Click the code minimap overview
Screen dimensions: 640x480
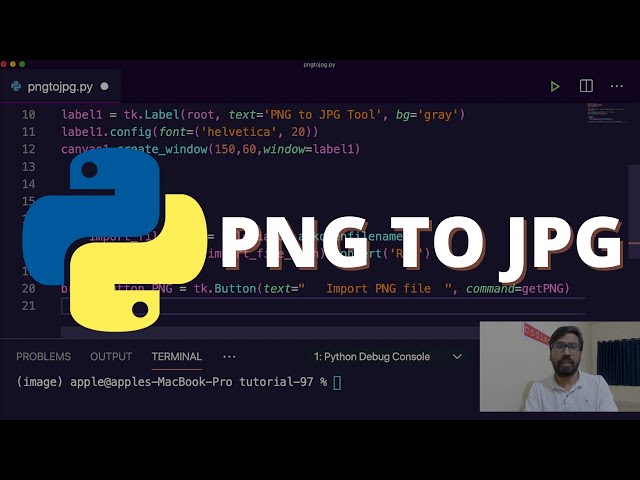606,113
